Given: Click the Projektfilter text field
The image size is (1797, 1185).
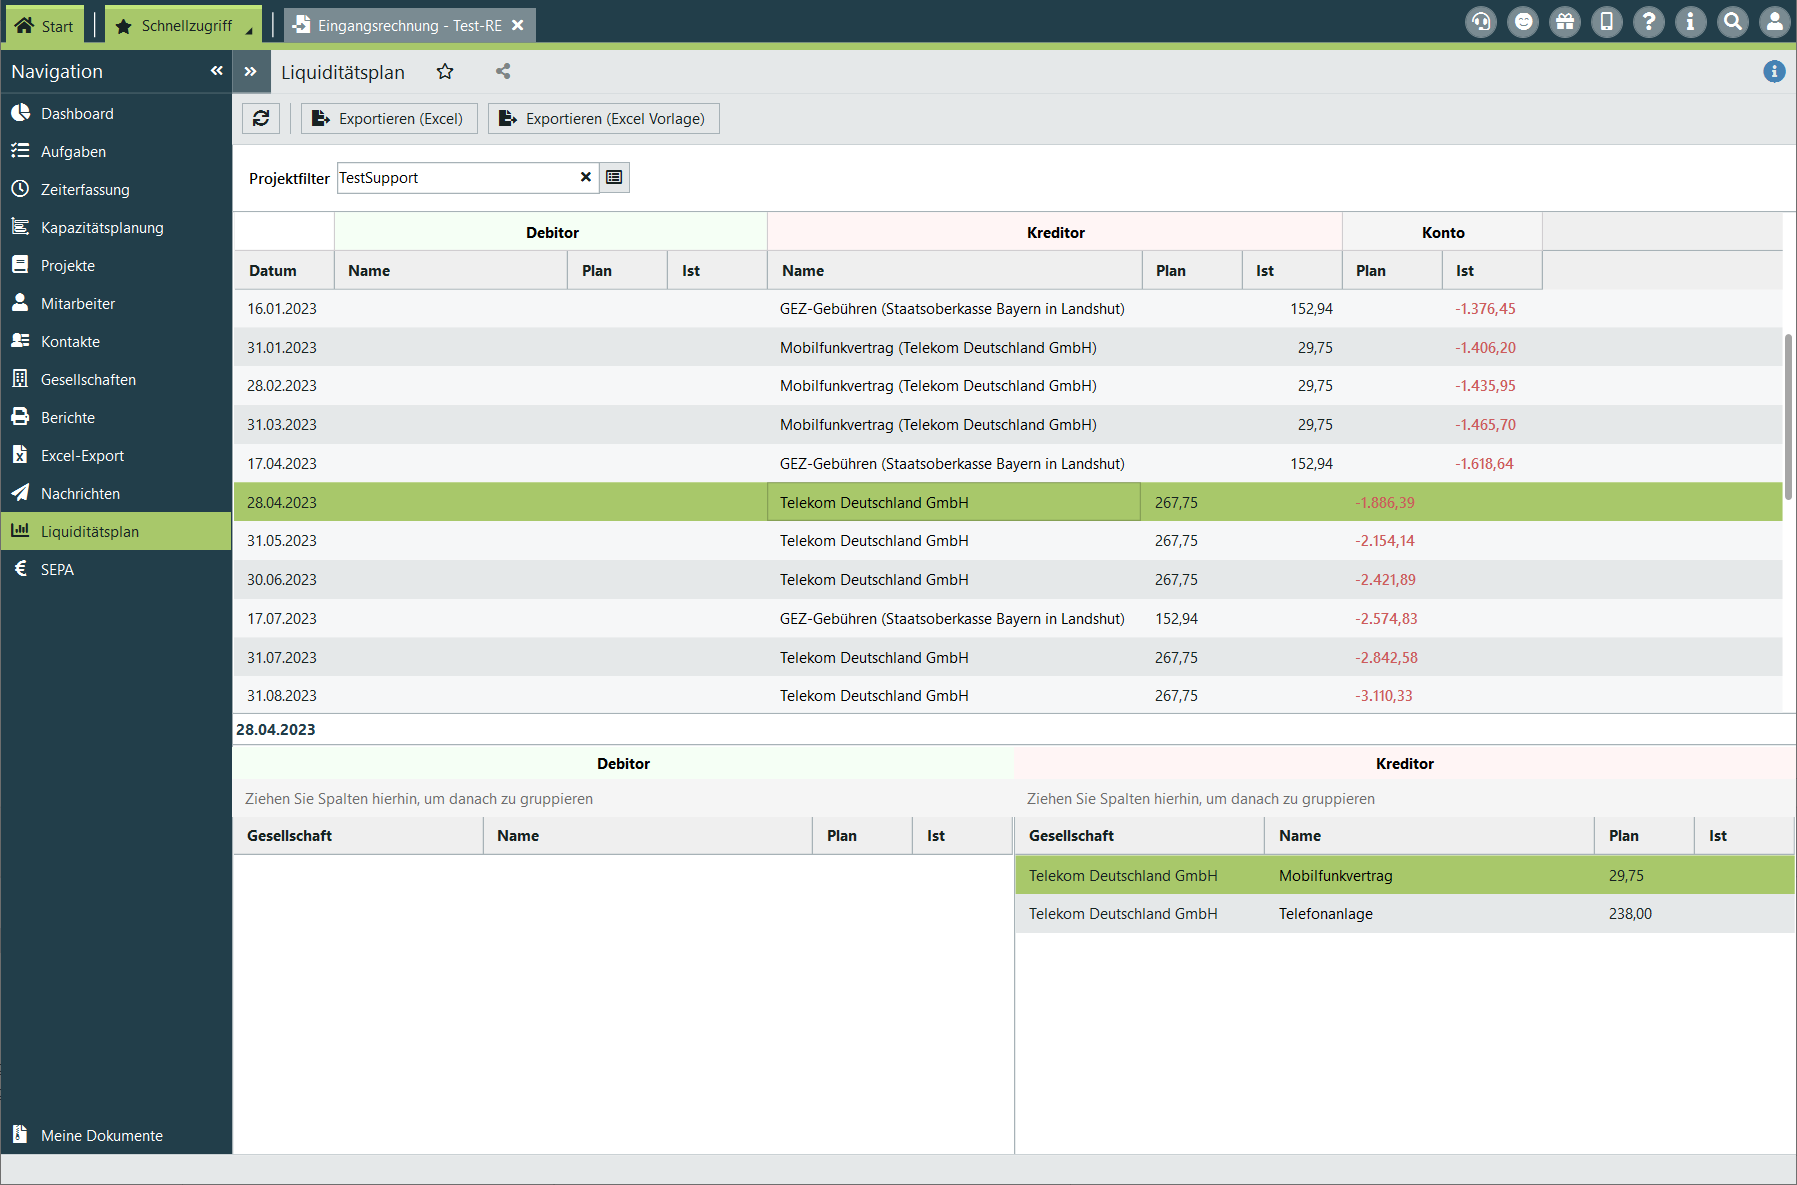Looking at the screenshot, I should (x=456, y=178).
